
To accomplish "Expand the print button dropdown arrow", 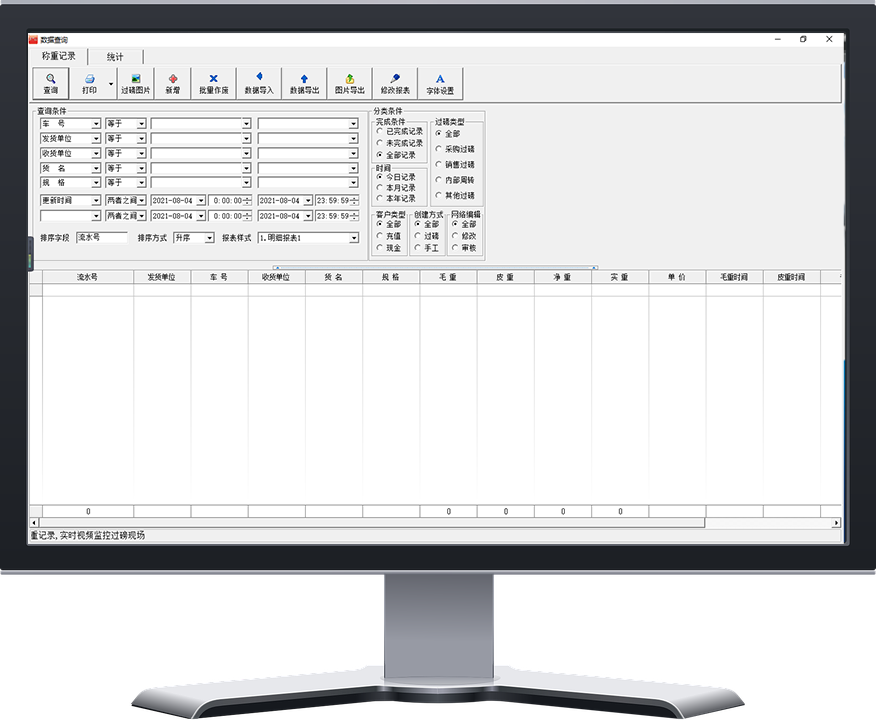I will coord(111,84).
